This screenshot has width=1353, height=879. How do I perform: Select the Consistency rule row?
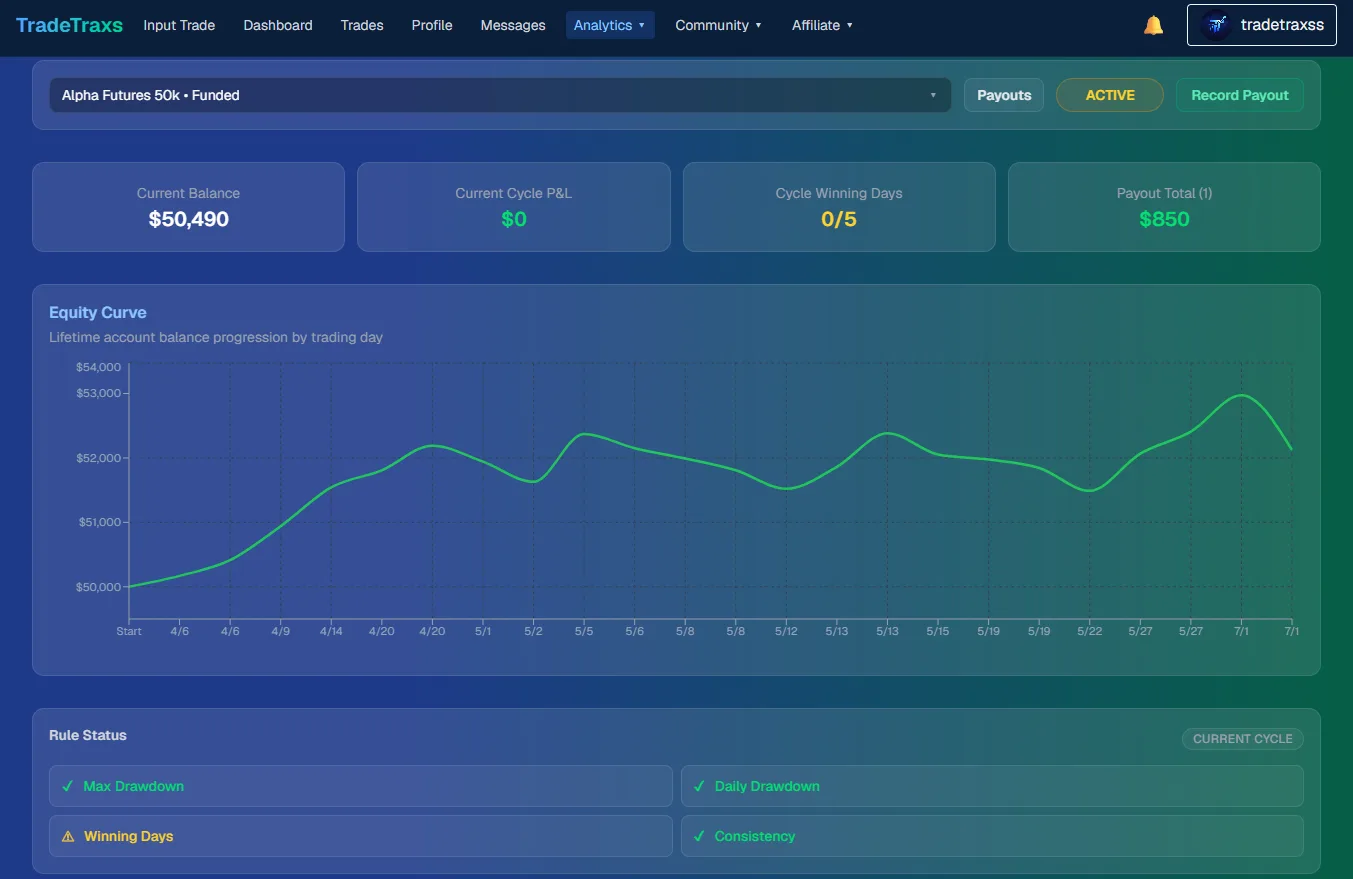[992, 836]
